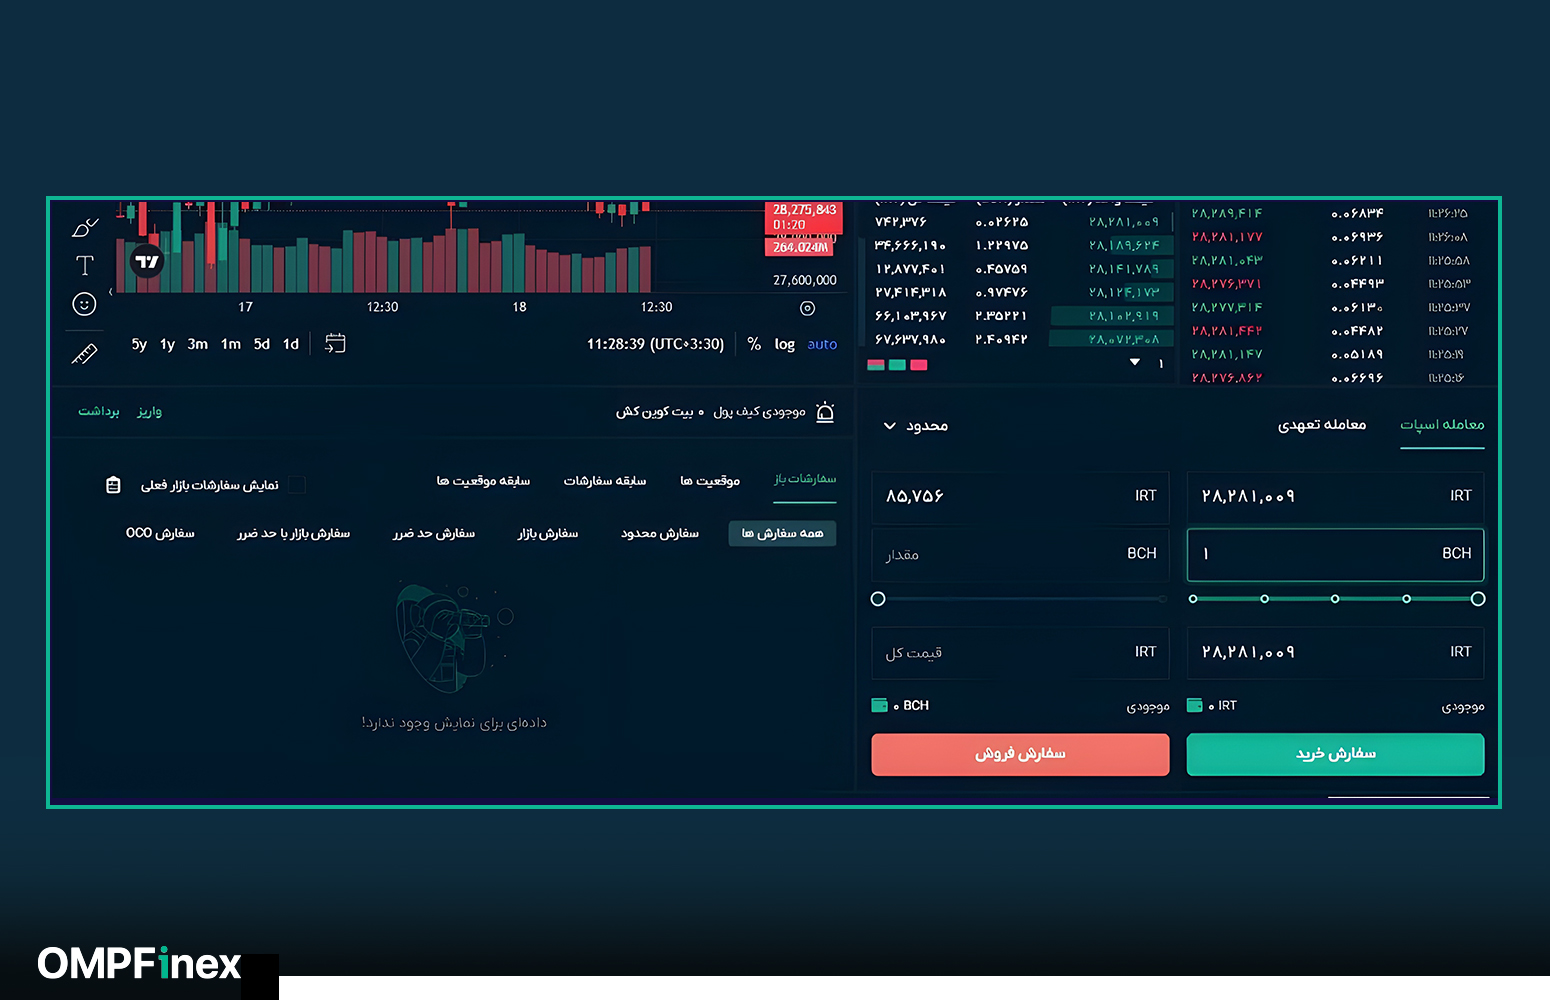Open the go-to-date calendar icon
The image size is (1550, 1000).
pos(334,343)
